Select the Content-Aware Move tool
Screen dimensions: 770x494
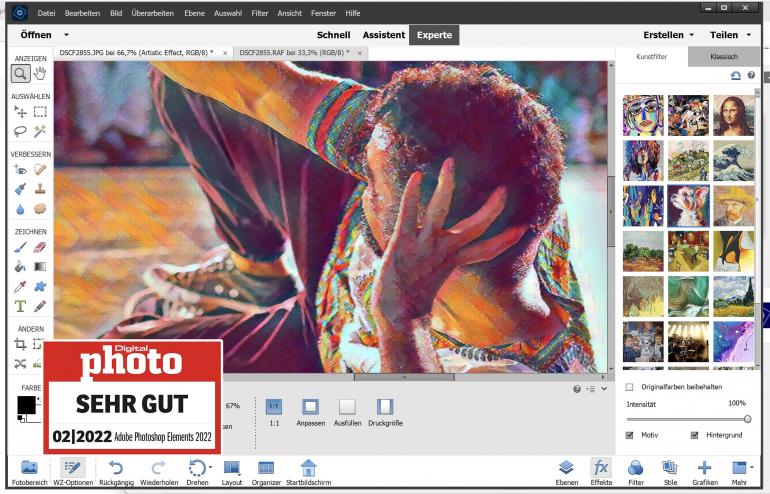point(20,364)
